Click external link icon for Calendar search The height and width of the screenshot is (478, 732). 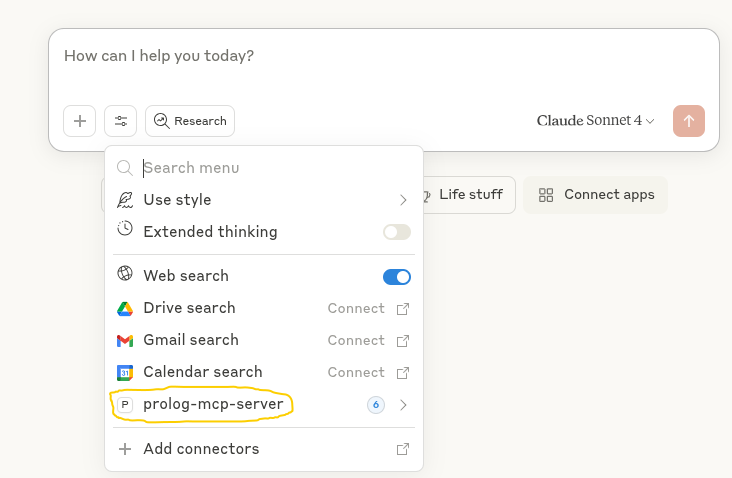pos(403,373)
